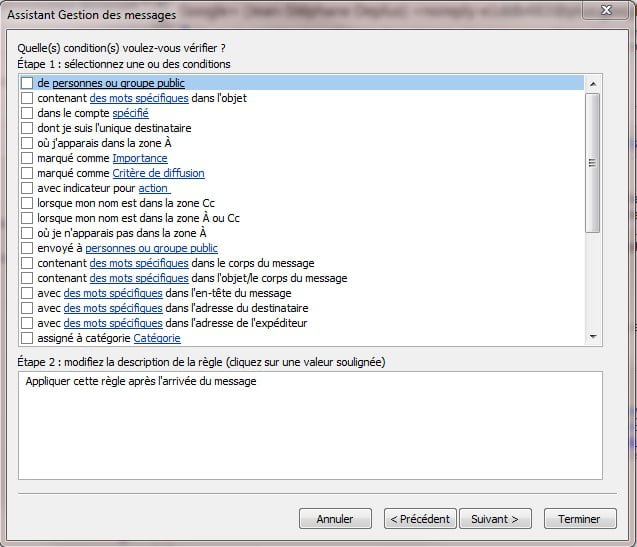Viewport: 637px width, 547px height.
Task: Enable 'dont je suis l'unique destinataire' checkbox
Action: [x=27, y=129]
